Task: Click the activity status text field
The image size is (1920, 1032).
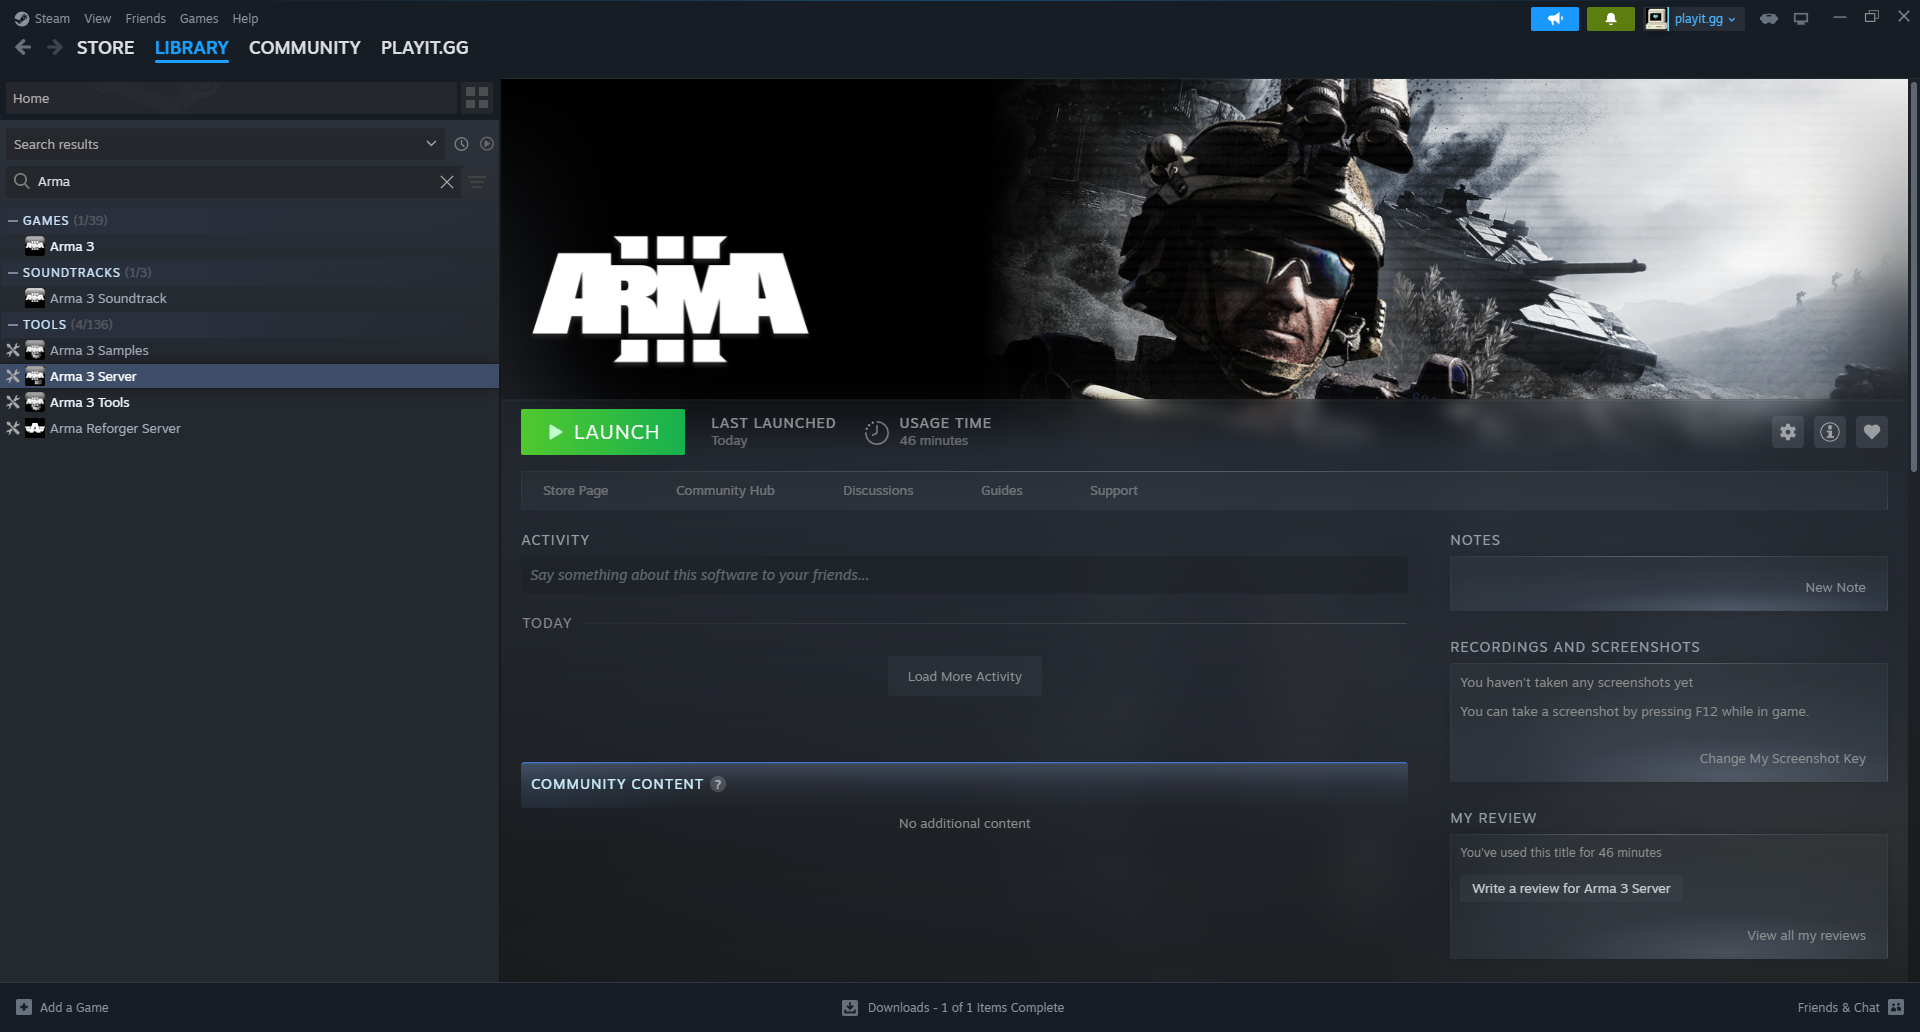Action: (964, 575)
